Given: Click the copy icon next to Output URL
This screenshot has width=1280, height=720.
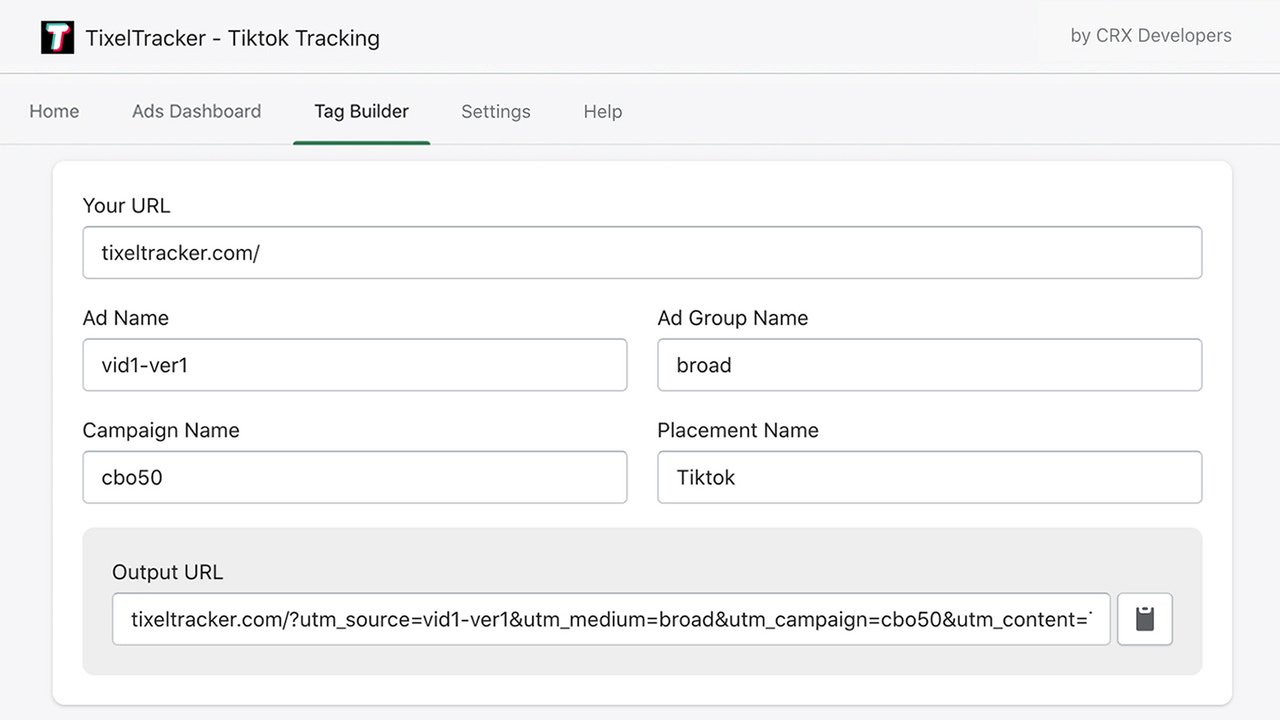Looking at the screenshot, I should pyautogui.click(x=1144, y=619).
